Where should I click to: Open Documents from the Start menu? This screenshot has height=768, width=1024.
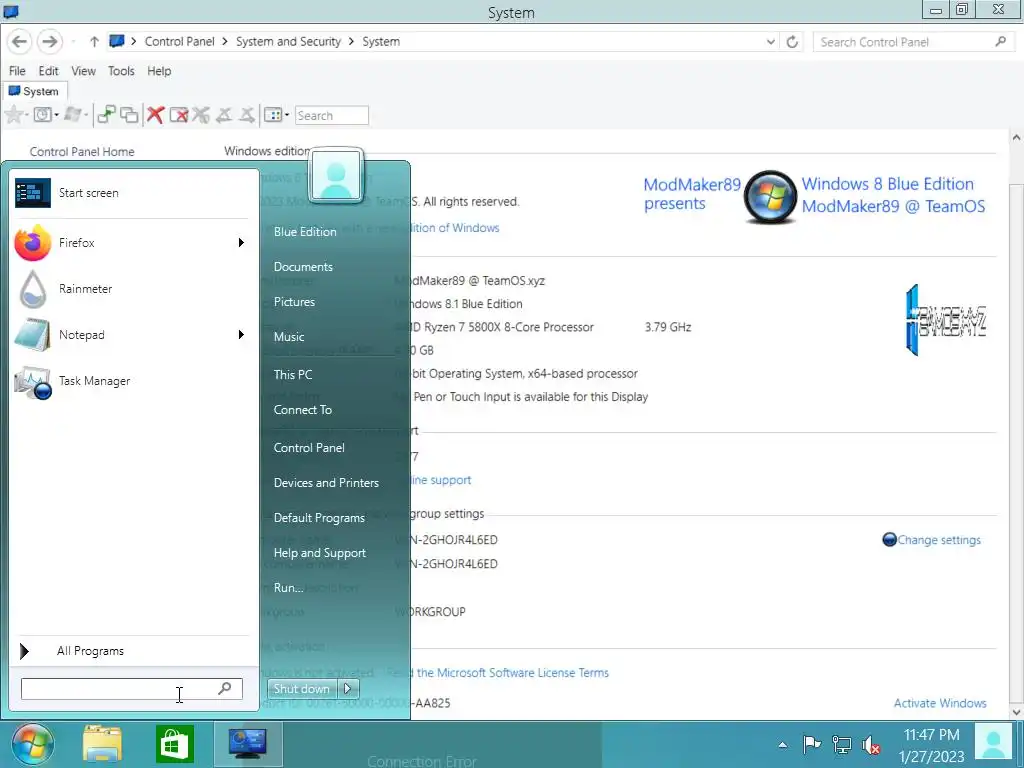pyautogui.click(x=303, y=266)
